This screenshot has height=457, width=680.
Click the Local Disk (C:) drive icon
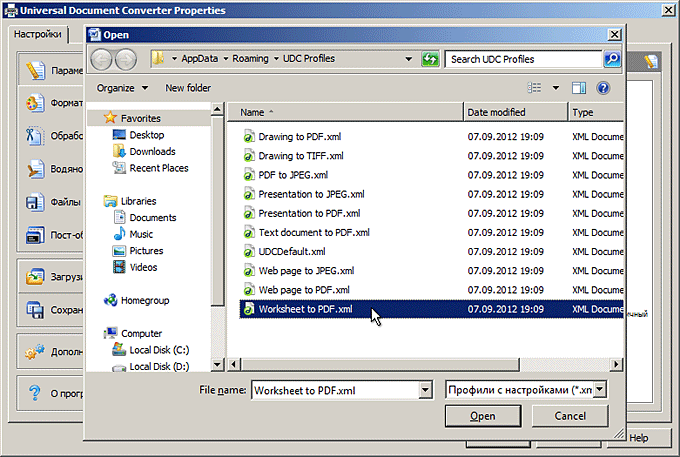(119, 349)
